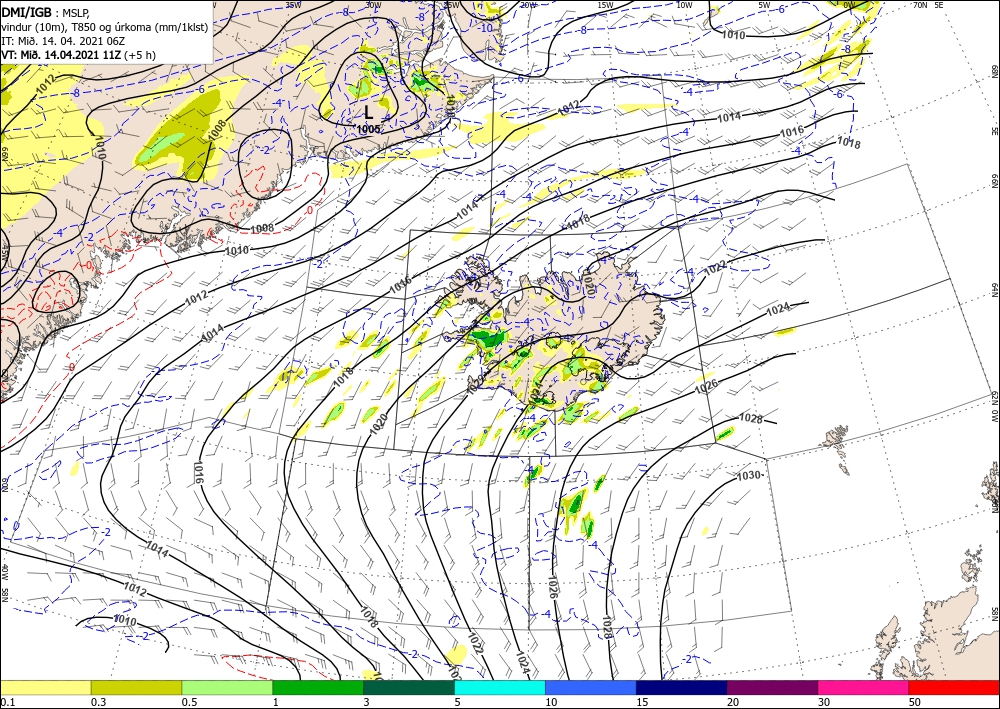Viewport: 1000px width, 709px height.
Task: Pick the cyan 5–10 legend color band
Action: pyautogui.click(x=500, y=687)
